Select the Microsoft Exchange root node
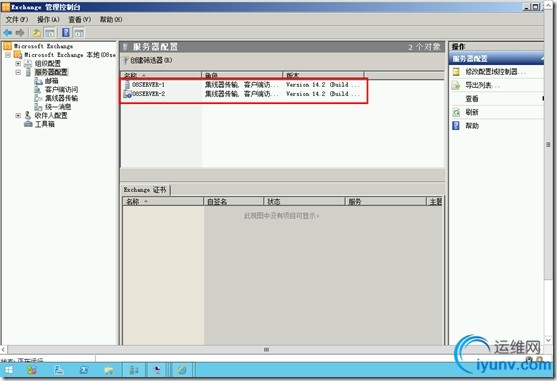This screenshot has height=381, width=557. [43, 46]
